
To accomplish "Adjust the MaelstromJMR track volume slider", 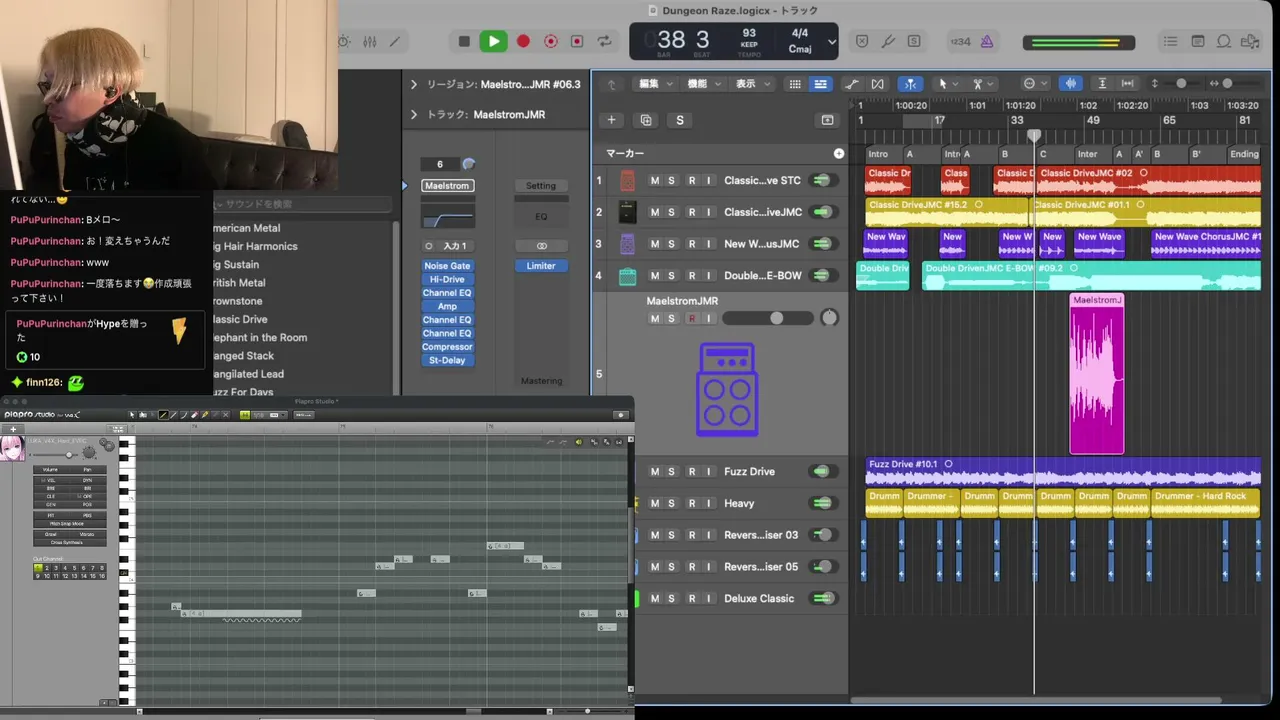I will click(767, 318).
